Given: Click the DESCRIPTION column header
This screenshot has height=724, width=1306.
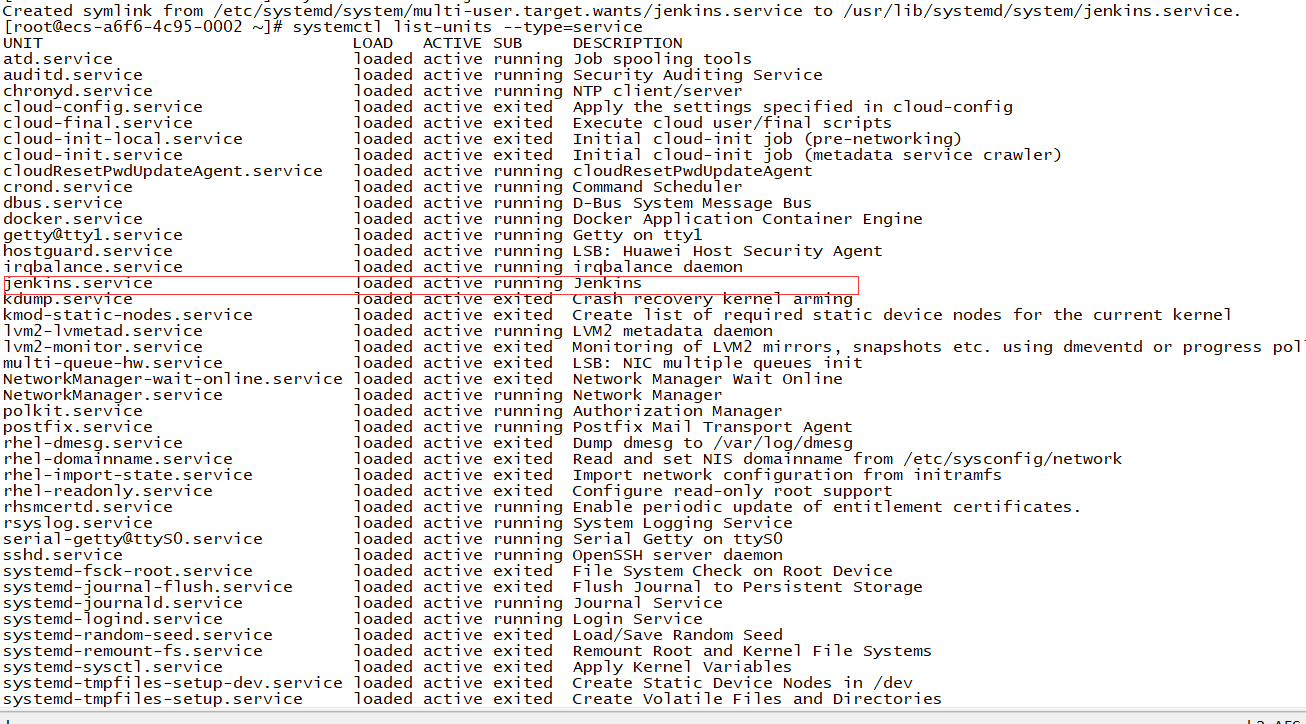Looking at the screenshot, I should 628,43.
